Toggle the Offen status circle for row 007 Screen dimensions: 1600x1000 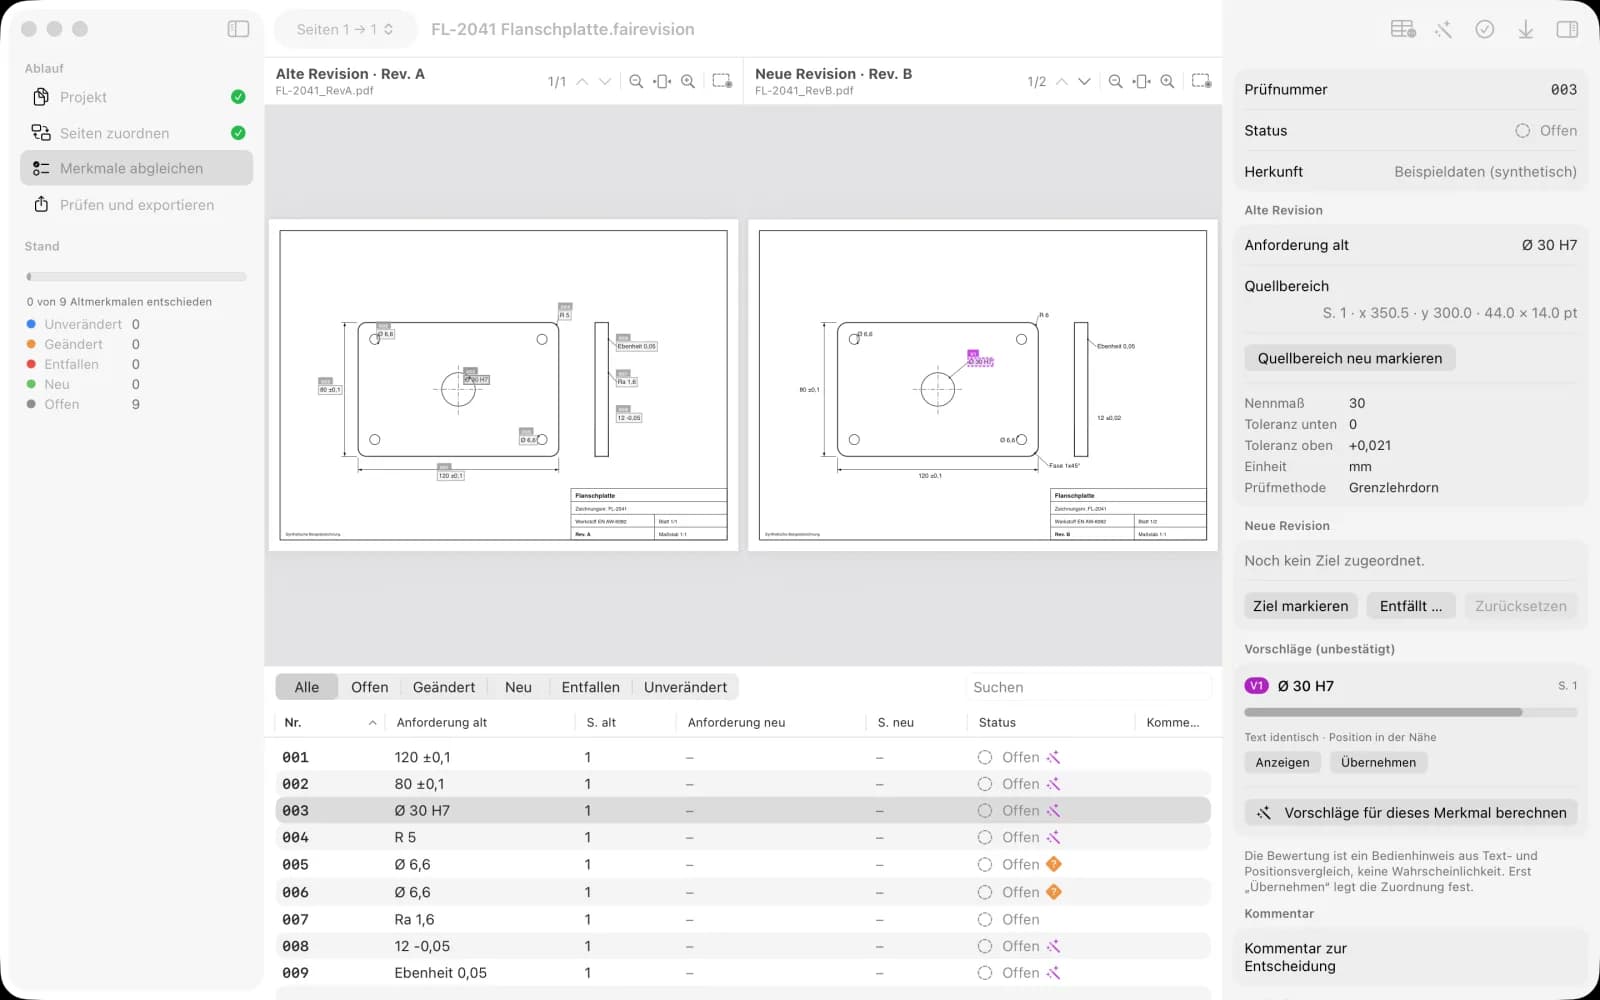click(985, 919)
